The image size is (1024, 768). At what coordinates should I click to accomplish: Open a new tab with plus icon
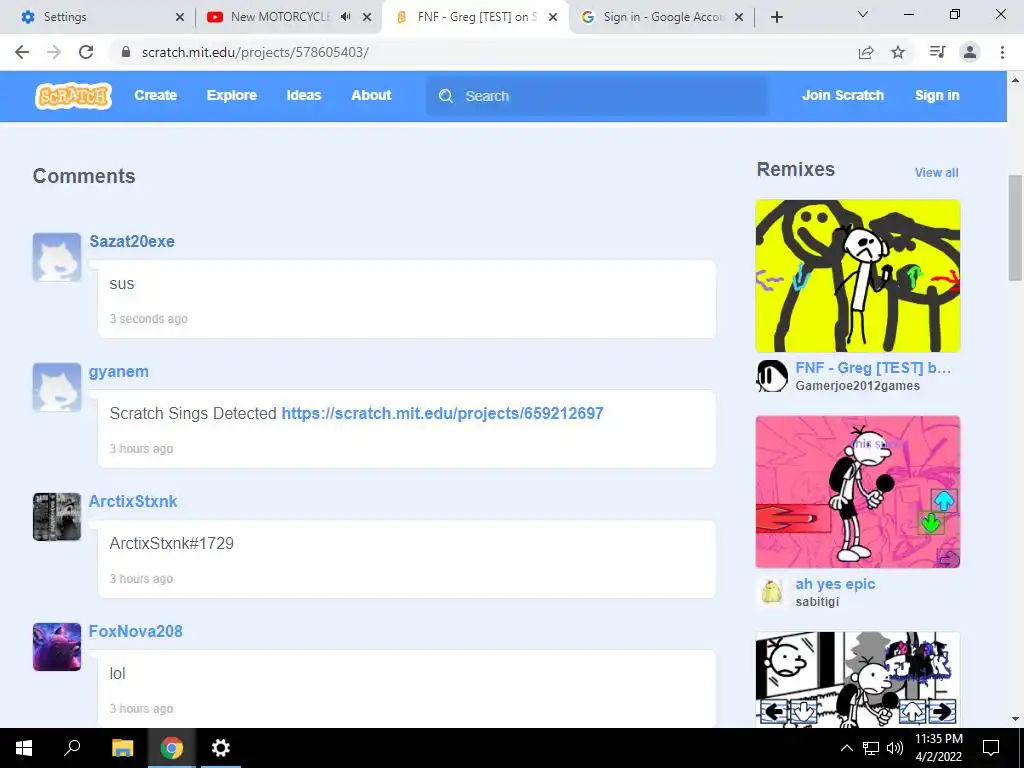776,17
